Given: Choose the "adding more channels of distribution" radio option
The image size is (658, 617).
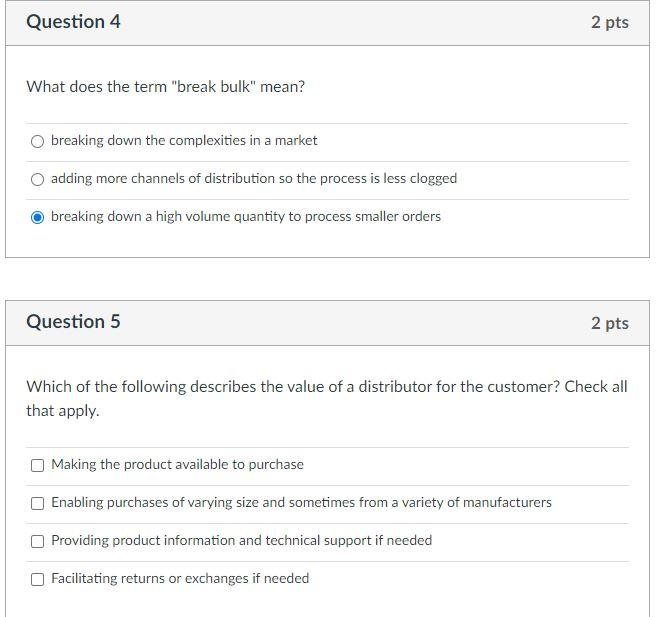Looking at the screenshot, I should [38, 179].
